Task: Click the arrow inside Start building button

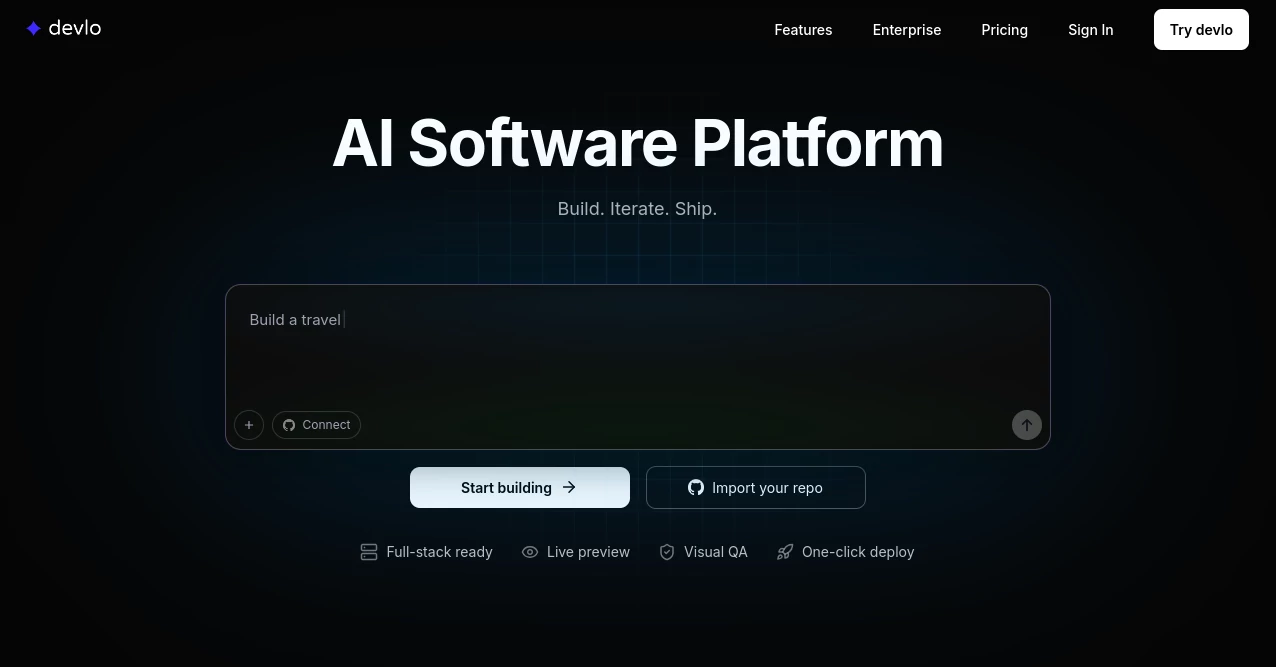Action: pyautogui.click(x=568, y=487)
